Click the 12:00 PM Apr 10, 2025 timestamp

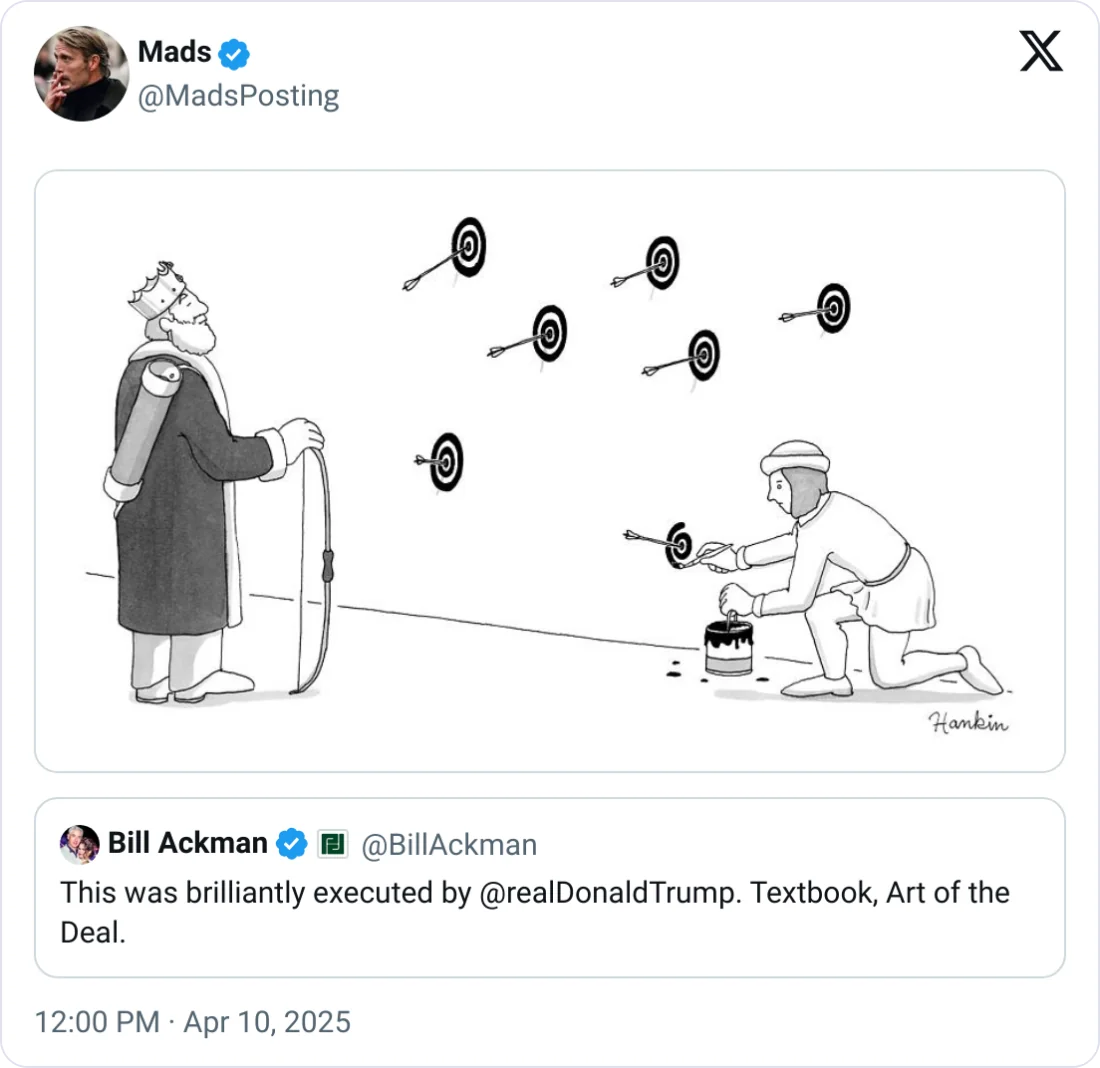[193, 1022]
